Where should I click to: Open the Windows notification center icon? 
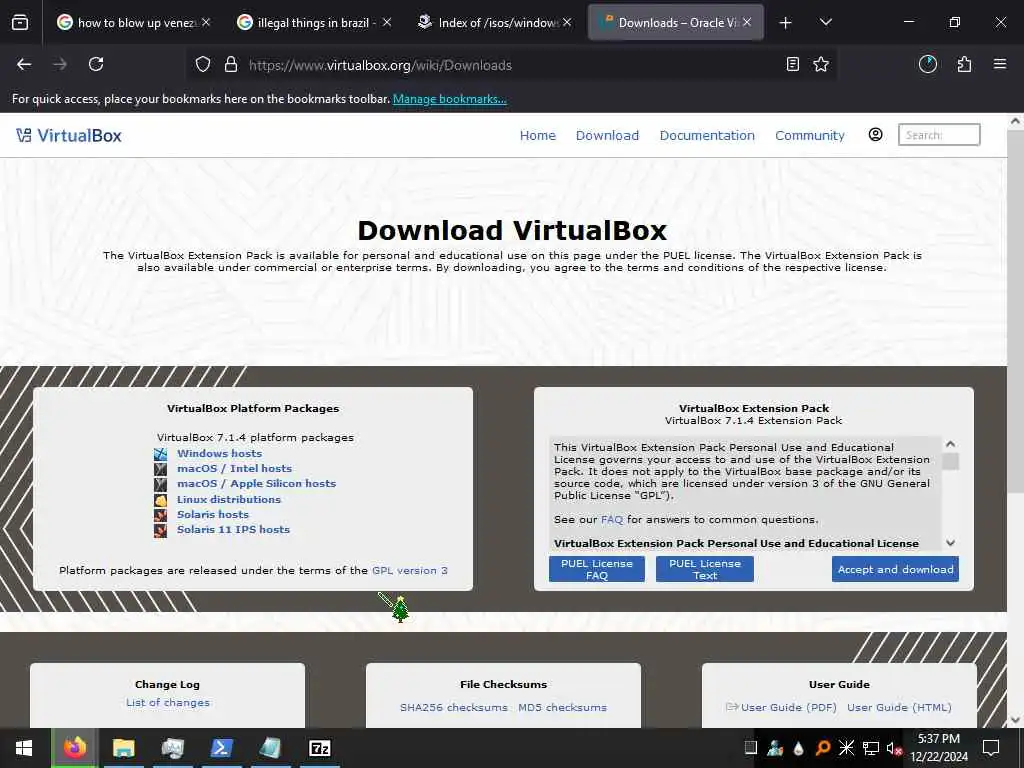click(x=991, y=748)
